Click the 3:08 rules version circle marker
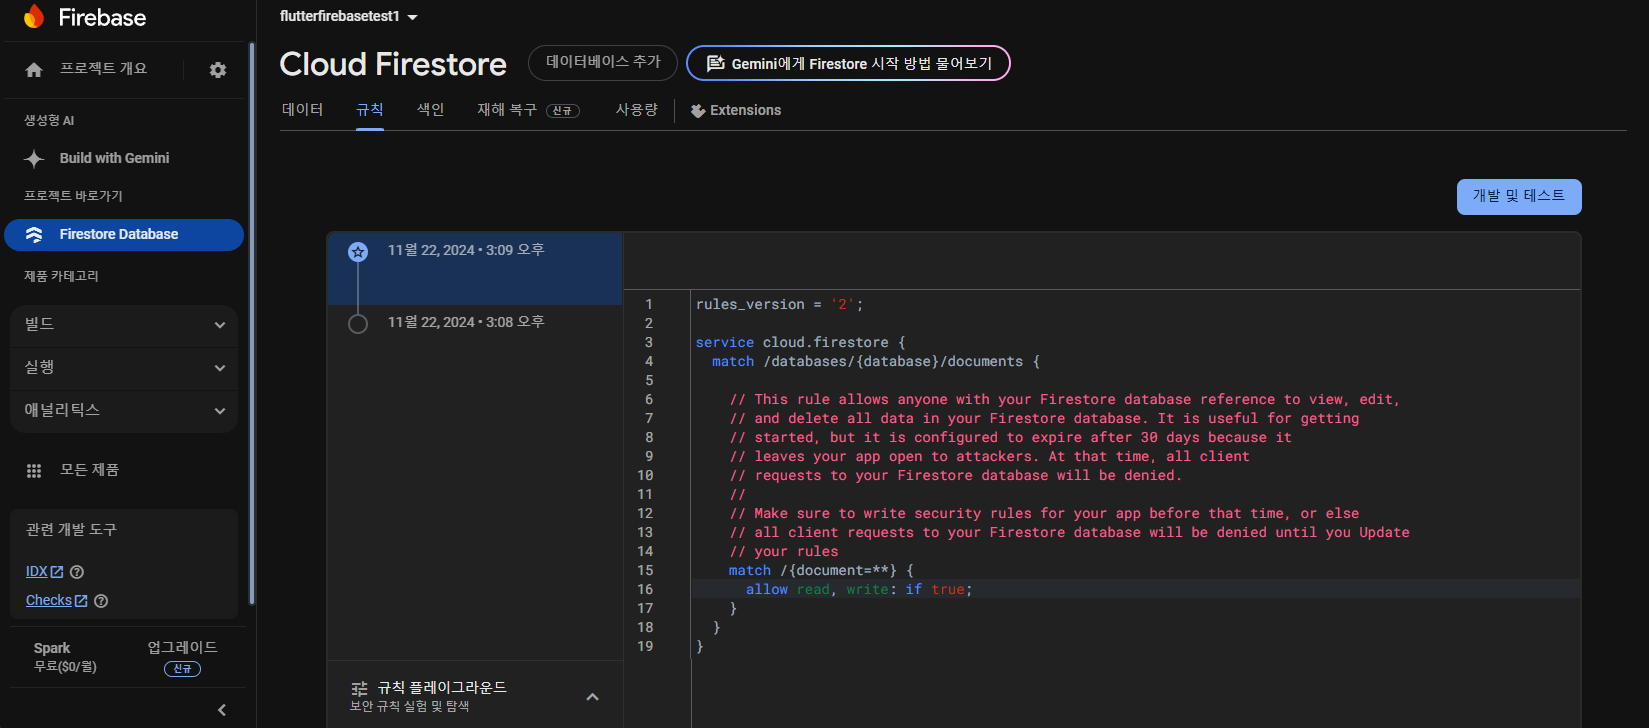 point(357,324)
